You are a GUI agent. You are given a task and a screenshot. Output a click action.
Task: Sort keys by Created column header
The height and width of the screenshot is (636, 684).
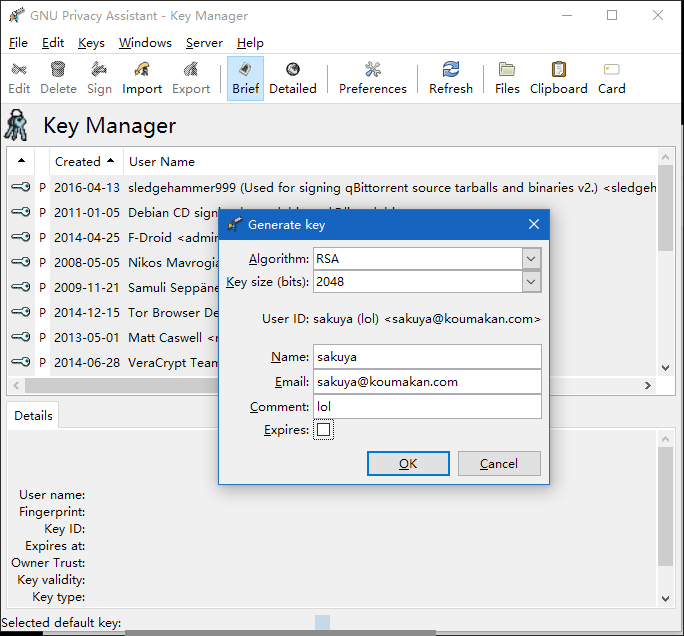click(x=78, y=161)
